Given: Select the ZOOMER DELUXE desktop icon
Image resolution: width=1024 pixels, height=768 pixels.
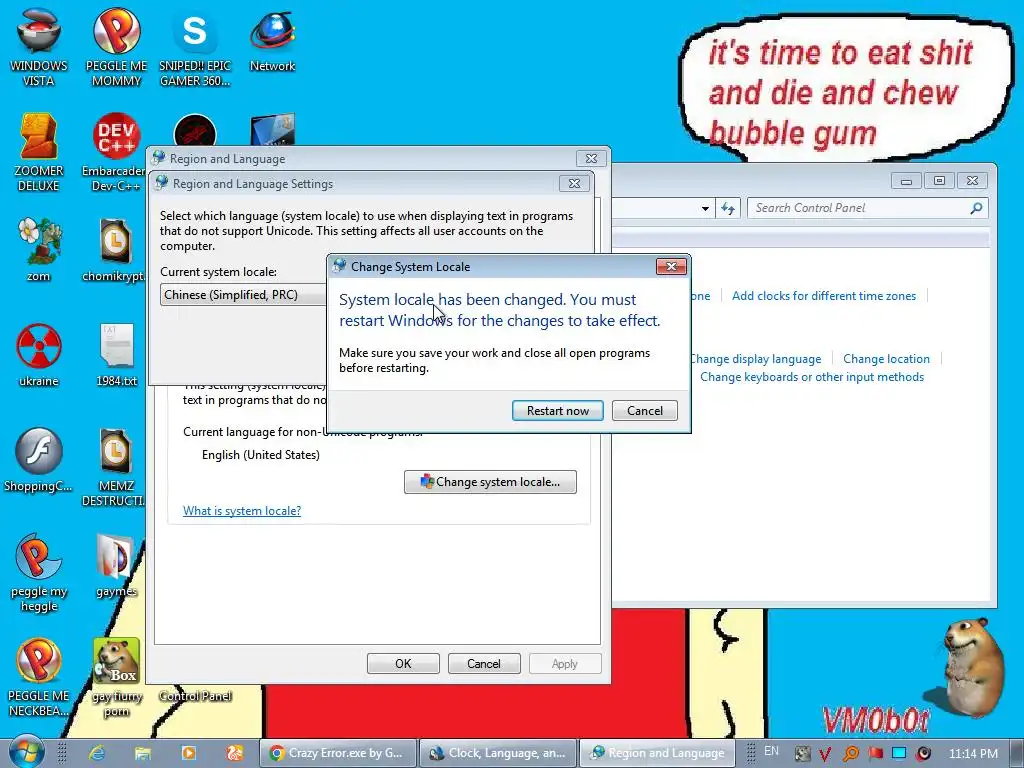Looking at the screenshot, I should (x=39, y=152).
